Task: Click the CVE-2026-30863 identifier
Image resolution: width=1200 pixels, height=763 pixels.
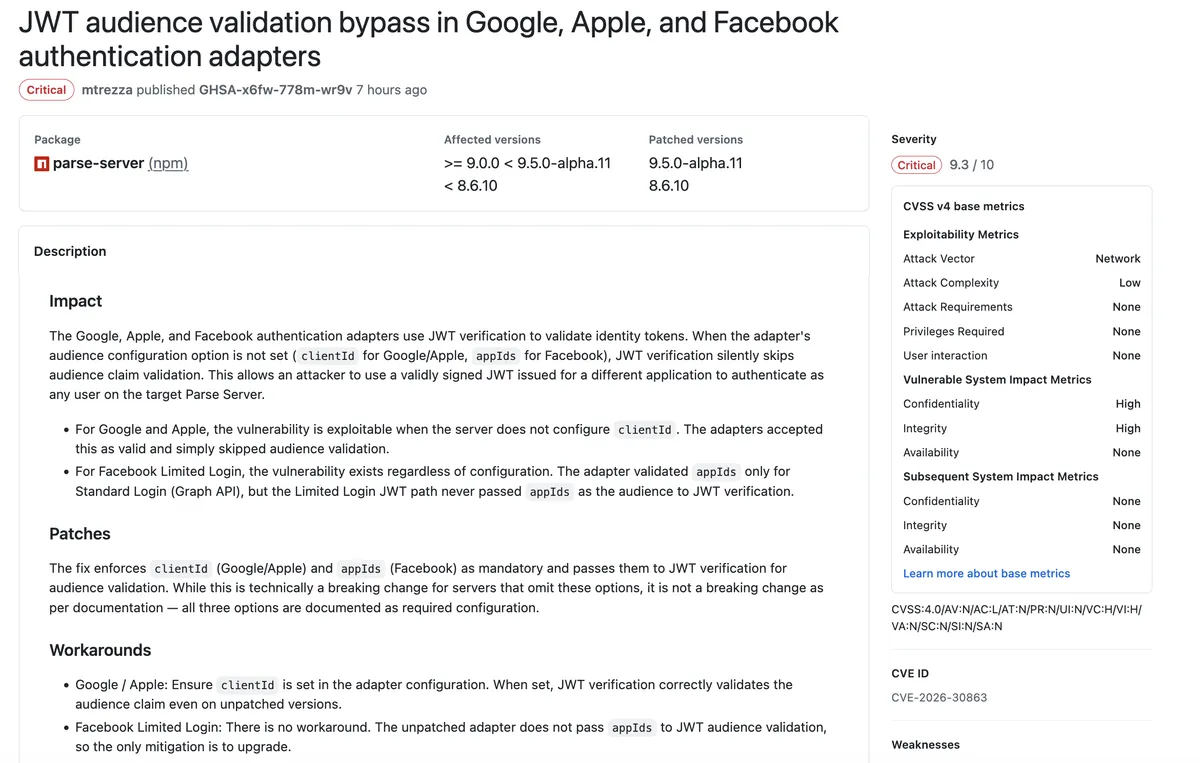Action: (939, 697)
